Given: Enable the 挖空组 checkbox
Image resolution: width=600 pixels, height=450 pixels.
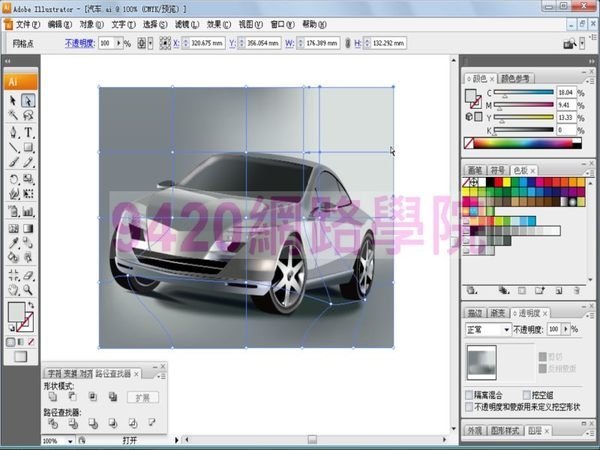Looking at the screenshot, I should (x=527, y=395).
